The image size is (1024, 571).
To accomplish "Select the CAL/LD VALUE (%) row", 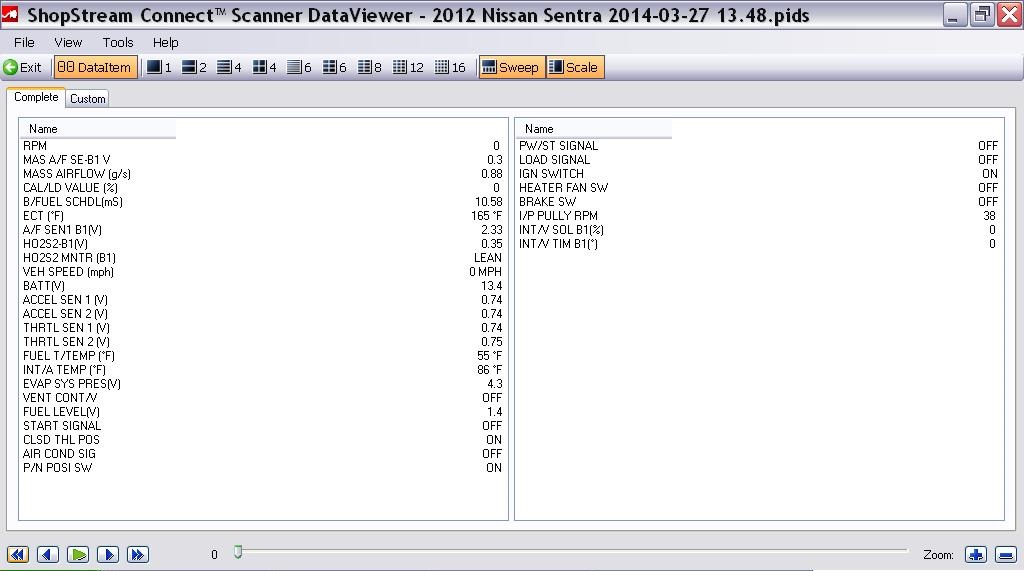I will pyautogui.click(x=263, y=188).
